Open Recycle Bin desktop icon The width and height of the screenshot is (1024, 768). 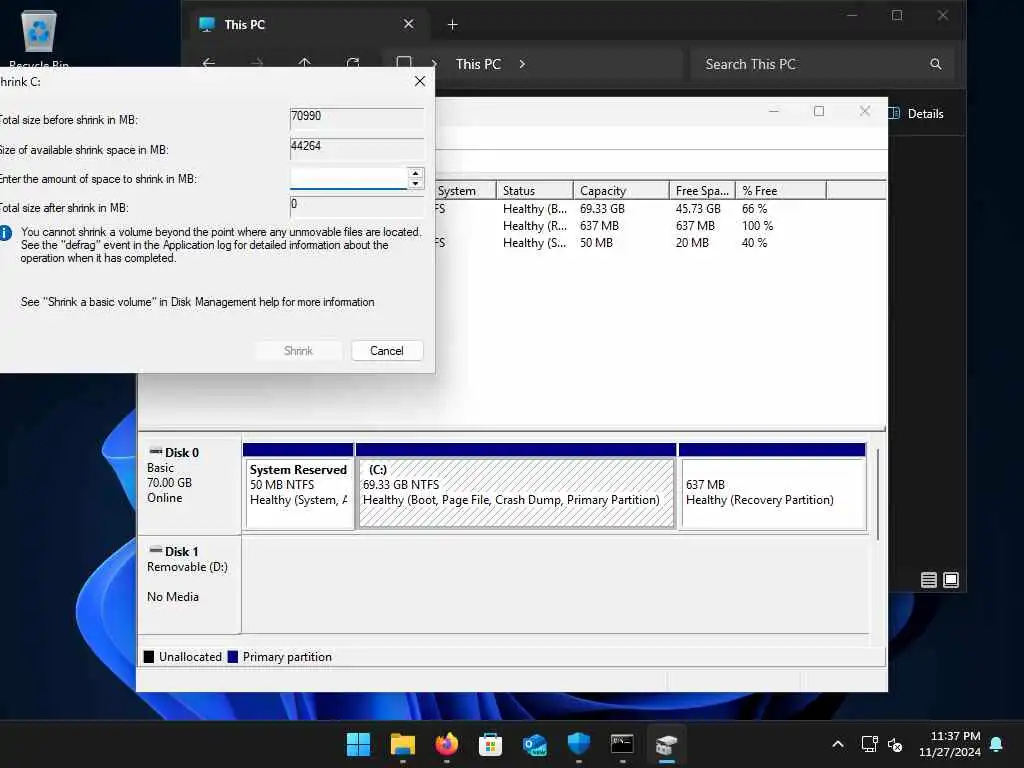pyautogui.click(x=39, y=38)
